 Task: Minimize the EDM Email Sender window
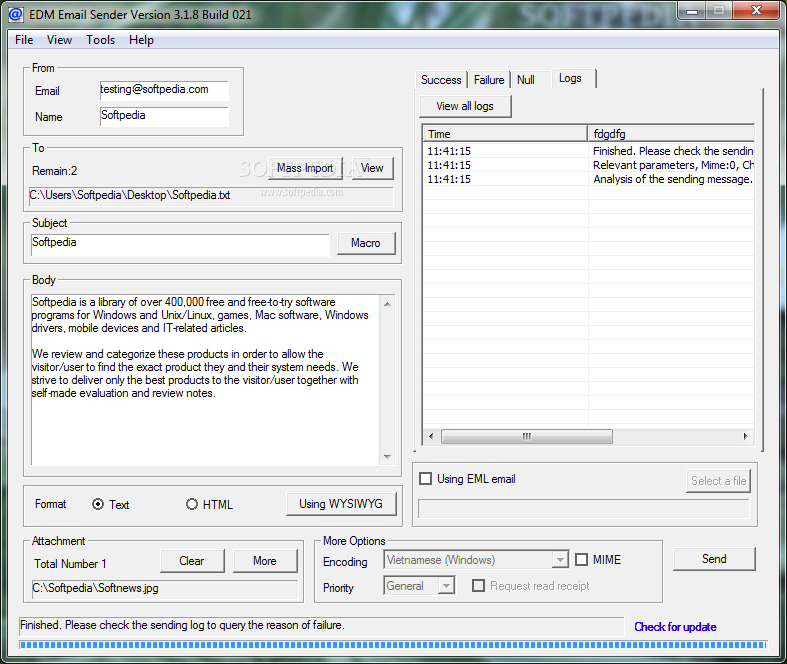[x=692, y=11]
